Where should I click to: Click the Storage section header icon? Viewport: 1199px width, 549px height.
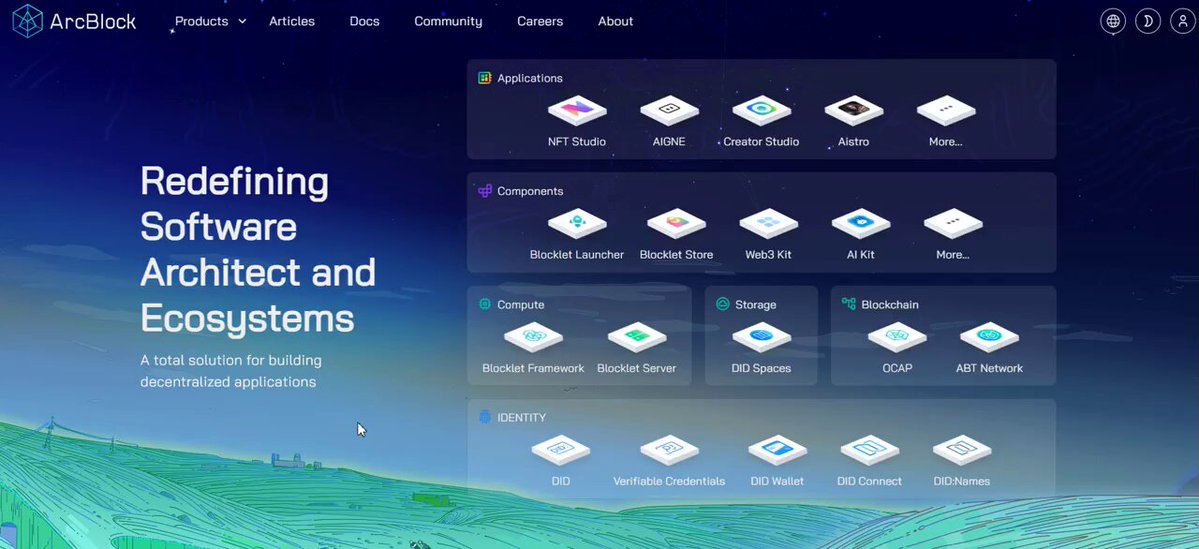tap(723, 304)
